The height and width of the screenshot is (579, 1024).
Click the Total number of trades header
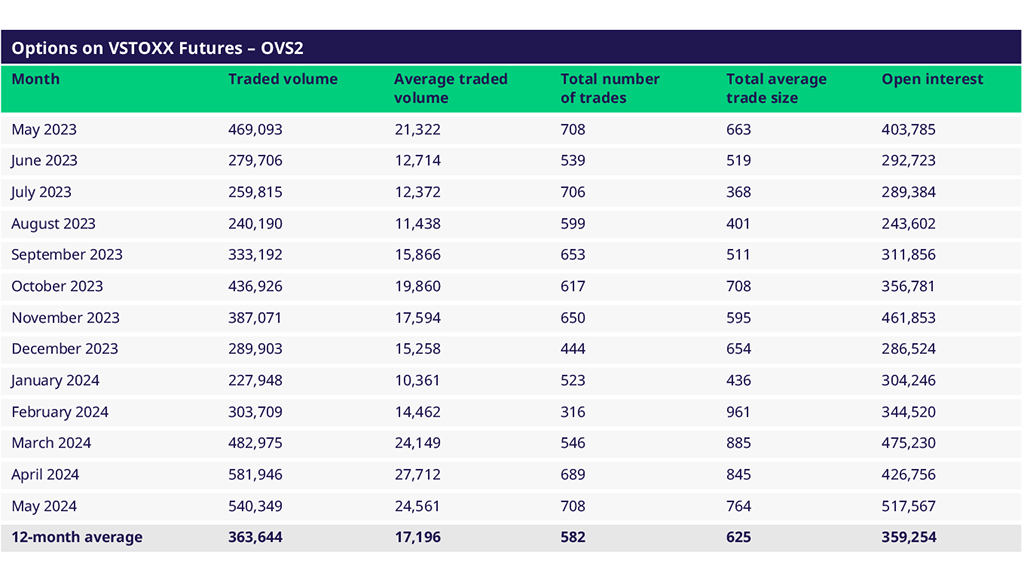click(x=608, y=88)
